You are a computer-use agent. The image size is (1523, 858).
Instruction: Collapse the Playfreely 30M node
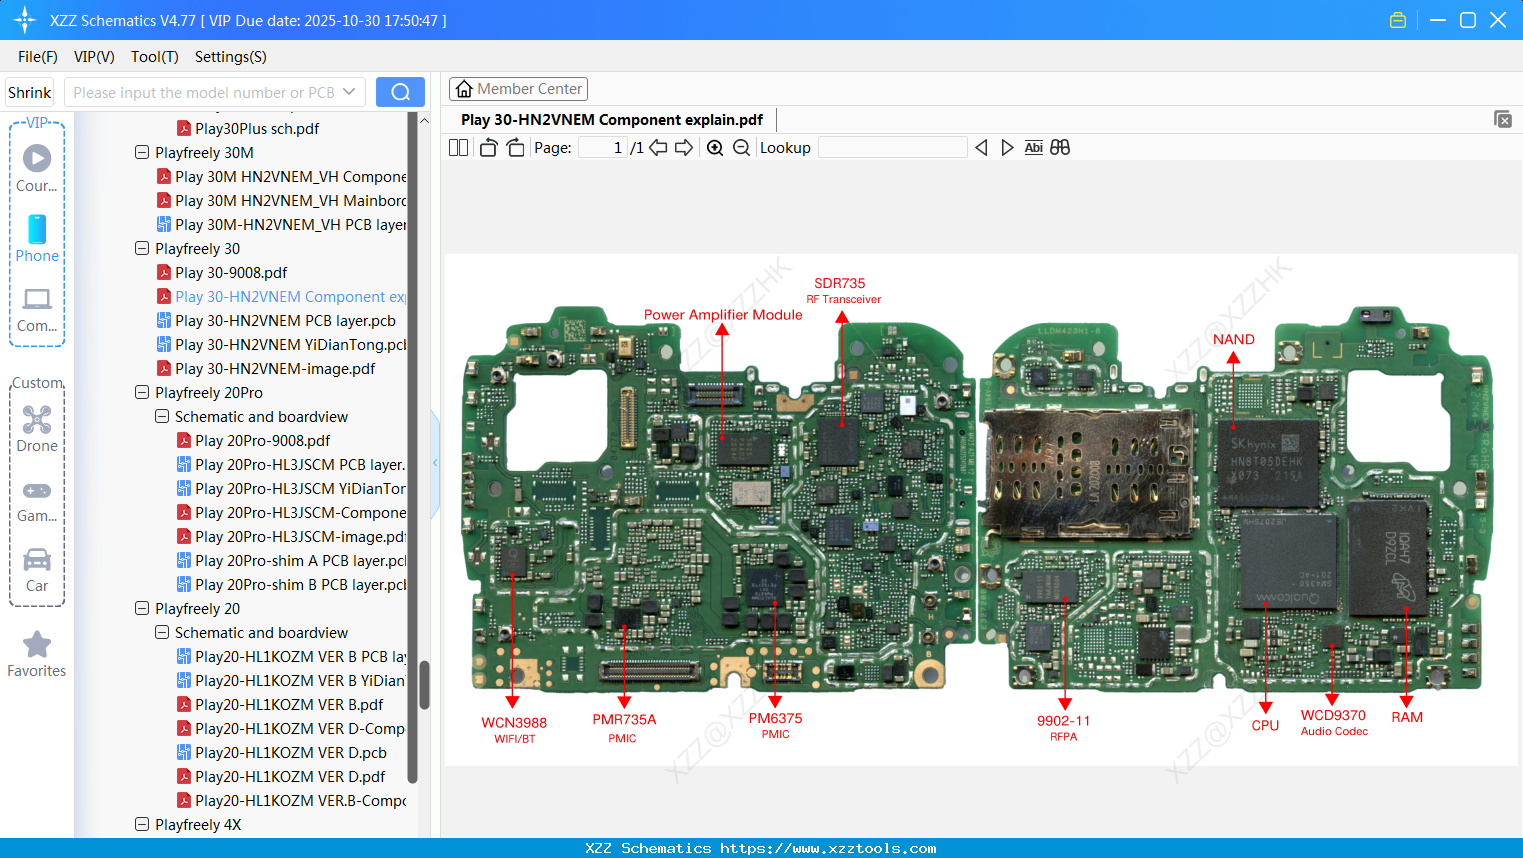tap(142, 152)
